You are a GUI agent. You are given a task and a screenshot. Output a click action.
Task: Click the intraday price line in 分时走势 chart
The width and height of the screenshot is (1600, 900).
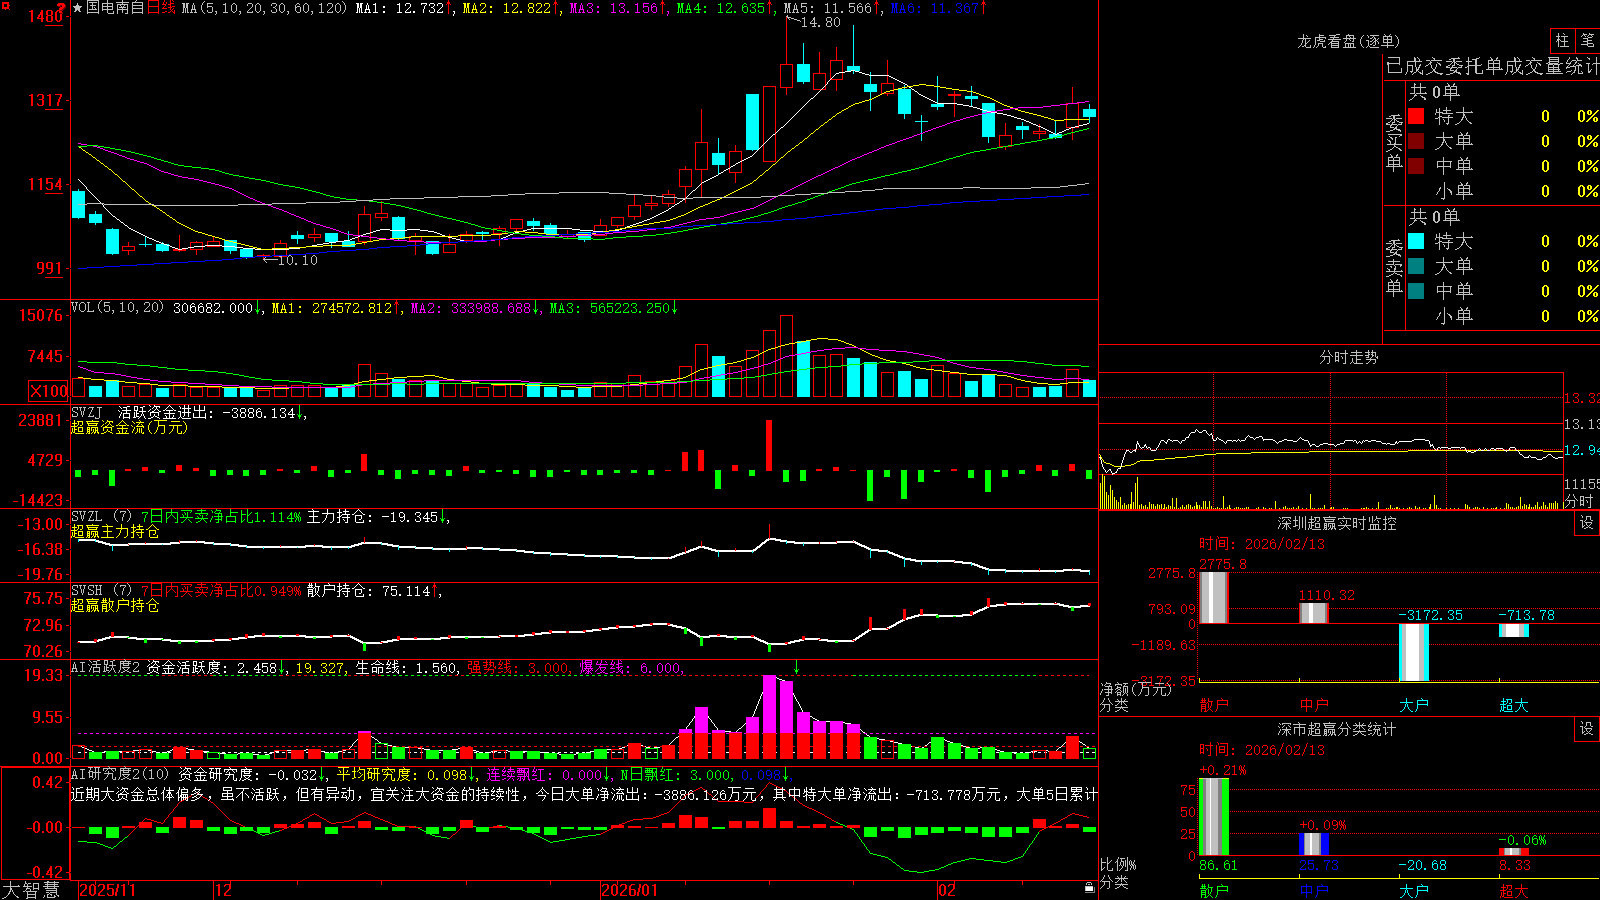(x=1330, y=443)
